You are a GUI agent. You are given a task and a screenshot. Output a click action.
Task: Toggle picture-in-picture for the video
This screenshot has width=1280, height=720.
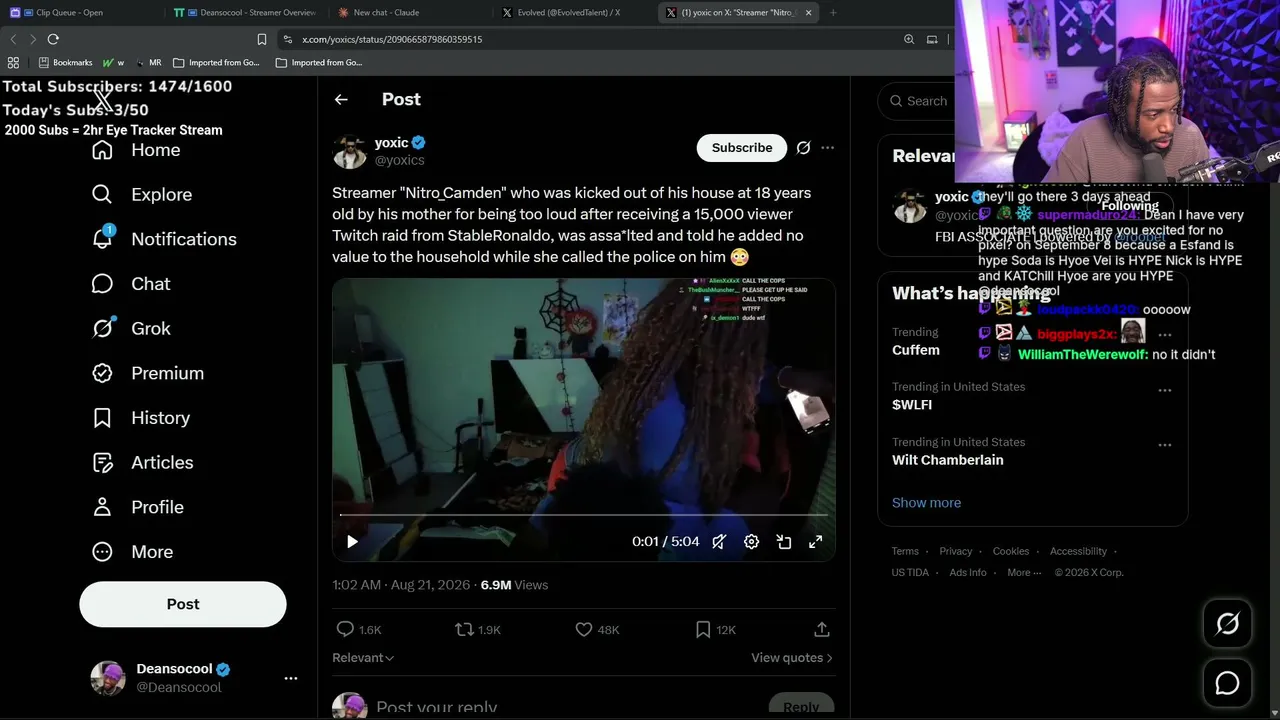point(784,541)
